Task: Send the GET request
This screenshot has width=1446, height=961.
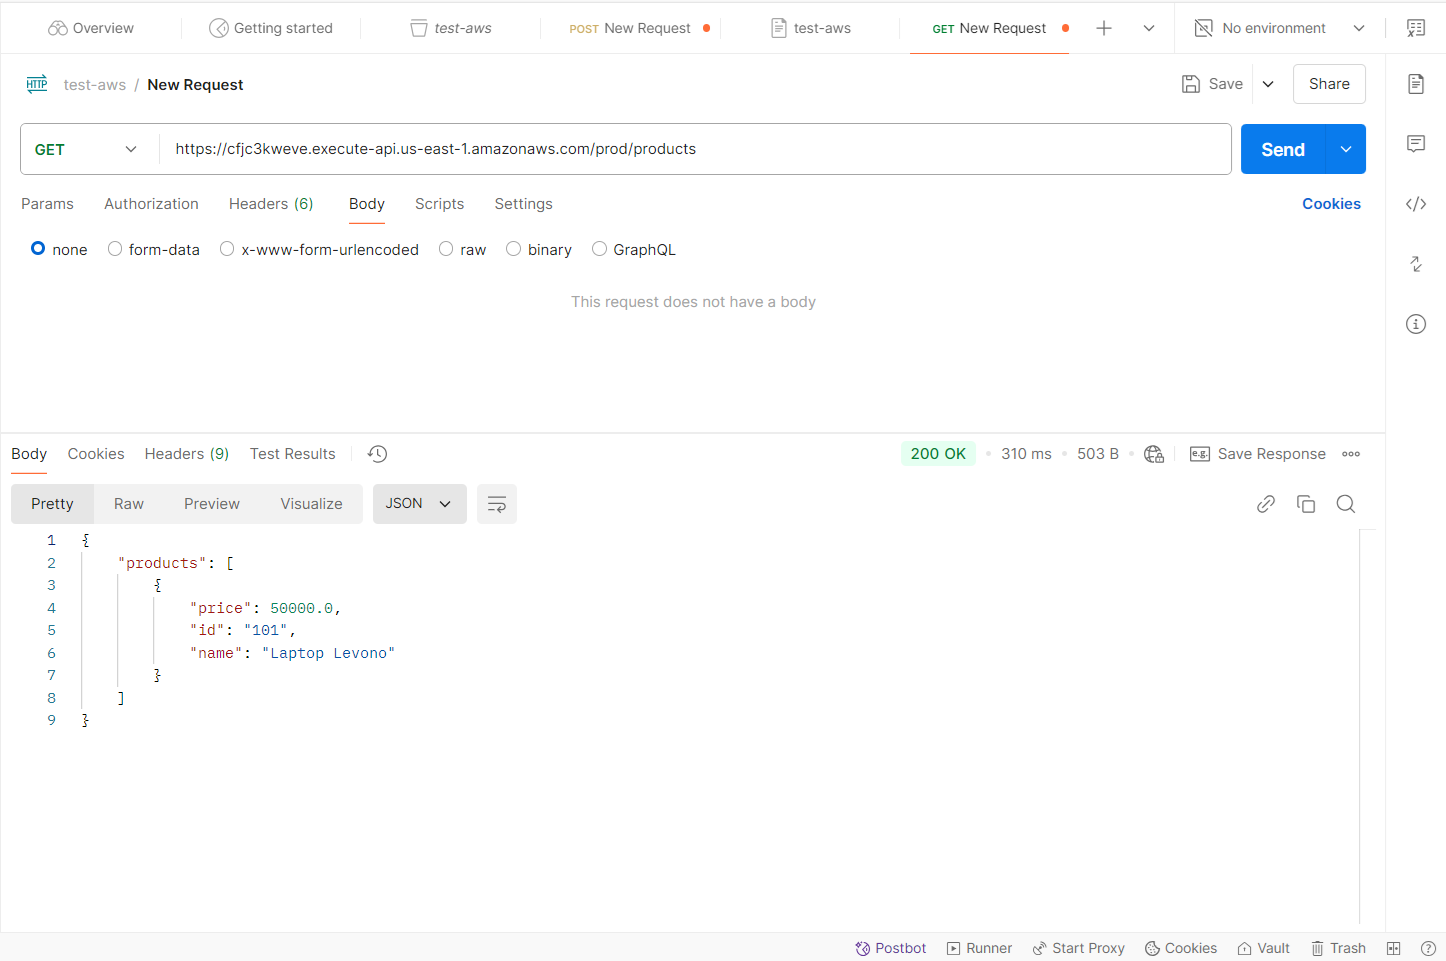Action: click(x=1283, y=149)
